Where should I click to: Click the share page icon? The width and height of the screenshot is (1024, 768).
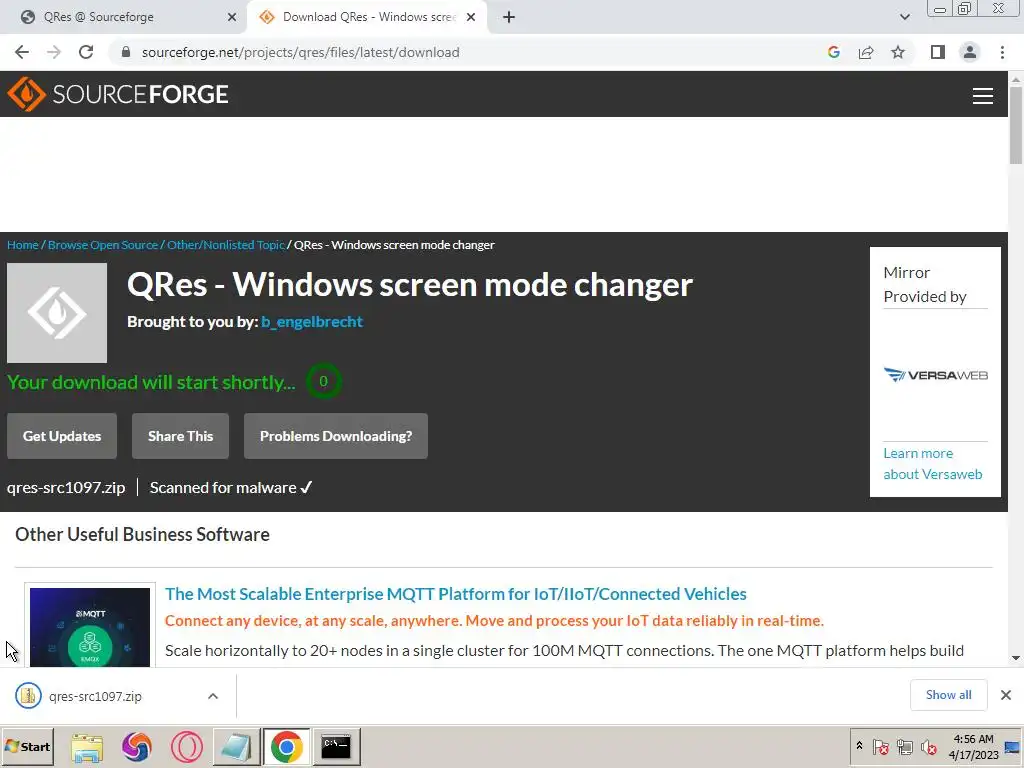pyautogui.click(x=866, y=52)
